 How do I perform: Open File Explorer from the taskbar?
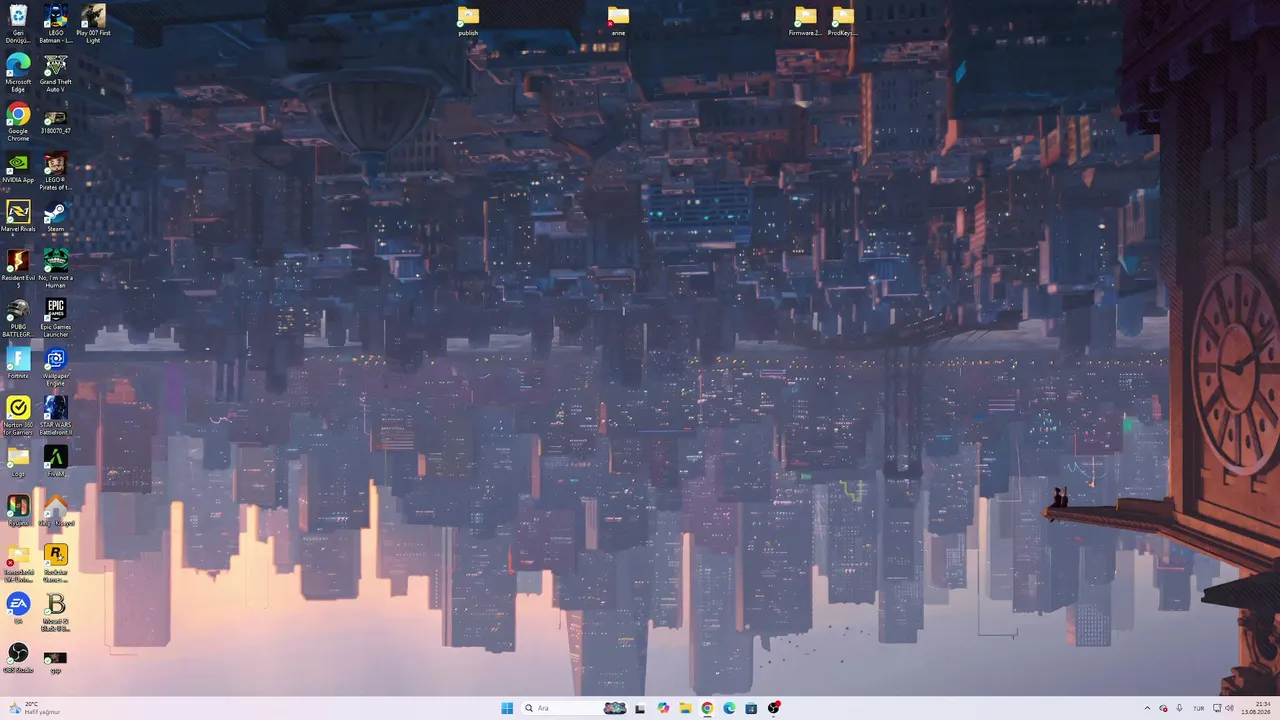(x=685, y=708)
